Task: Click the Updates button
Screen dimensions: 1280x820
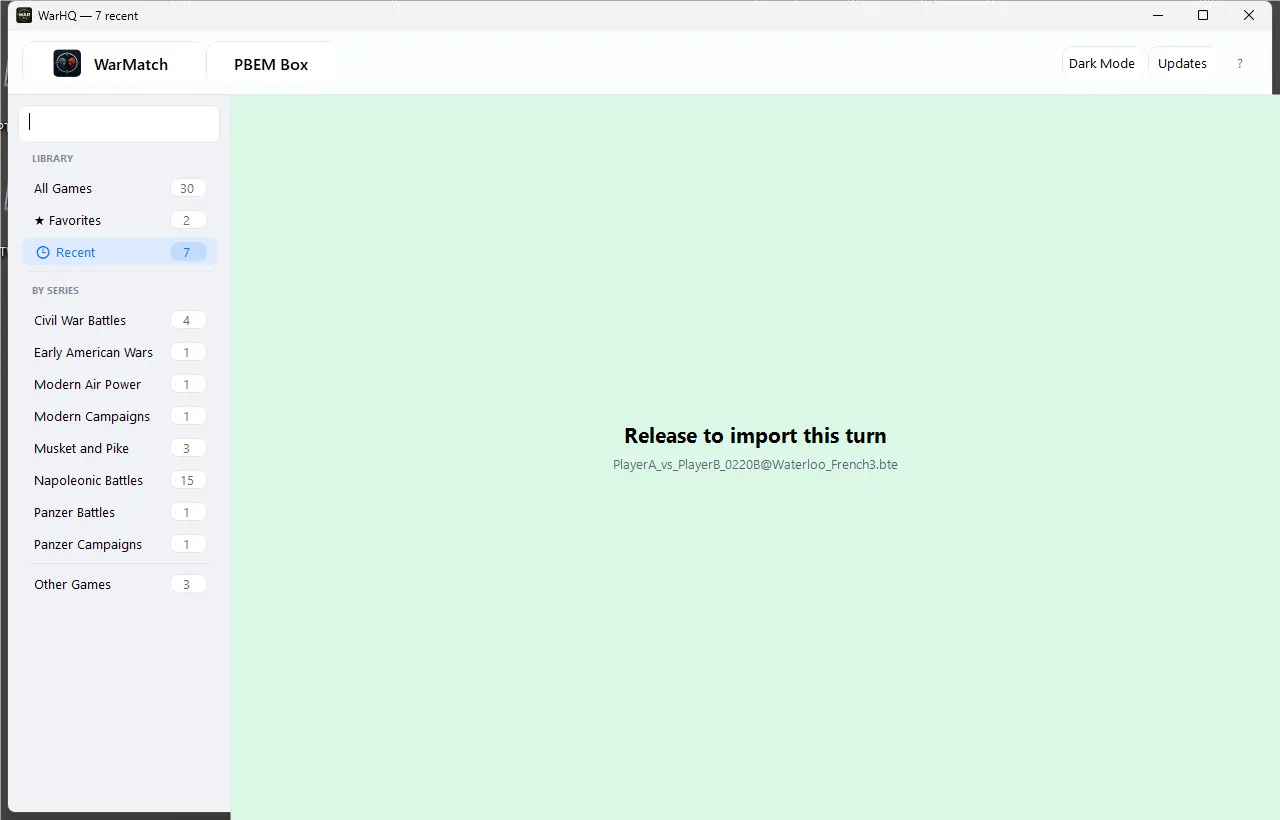Action: click(x=1182, y=63)
